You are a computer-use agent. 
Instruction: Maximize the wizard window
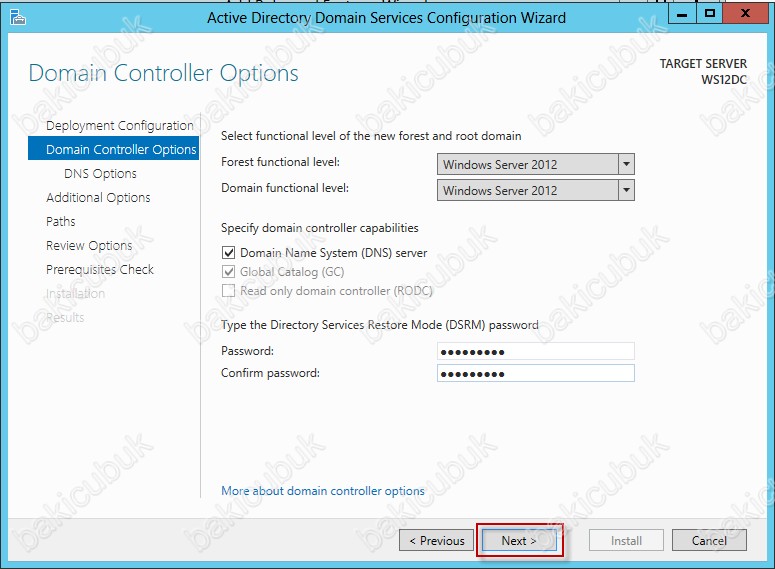tap(710, 14)
